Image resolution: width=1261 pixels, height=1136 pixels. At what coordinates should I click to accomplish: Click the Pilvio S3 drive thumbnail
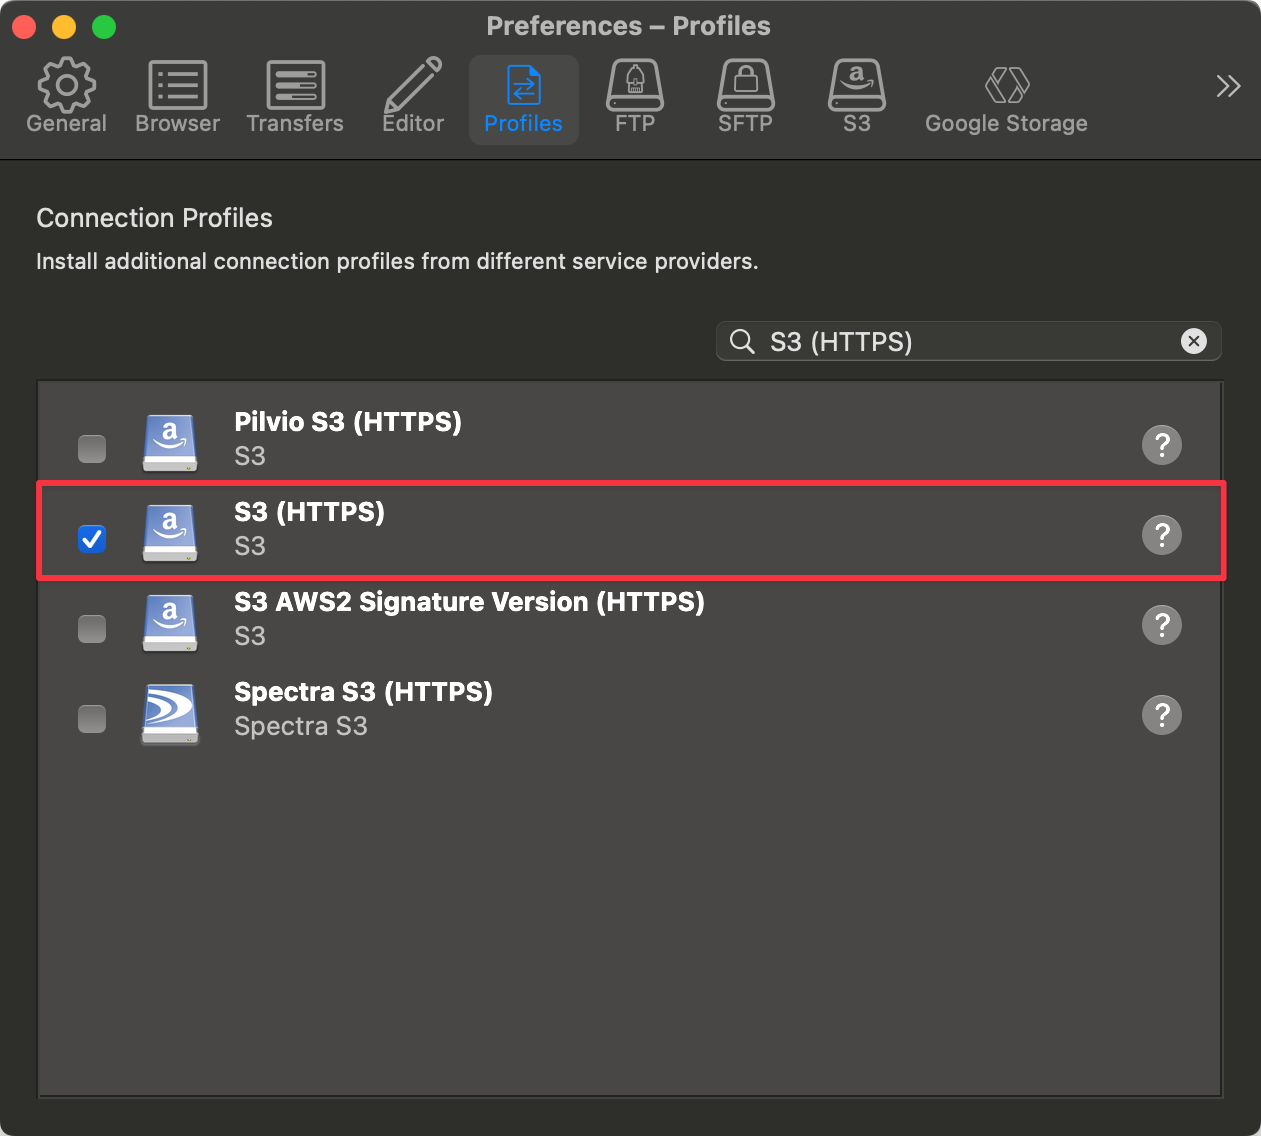(x=170, y=443)
